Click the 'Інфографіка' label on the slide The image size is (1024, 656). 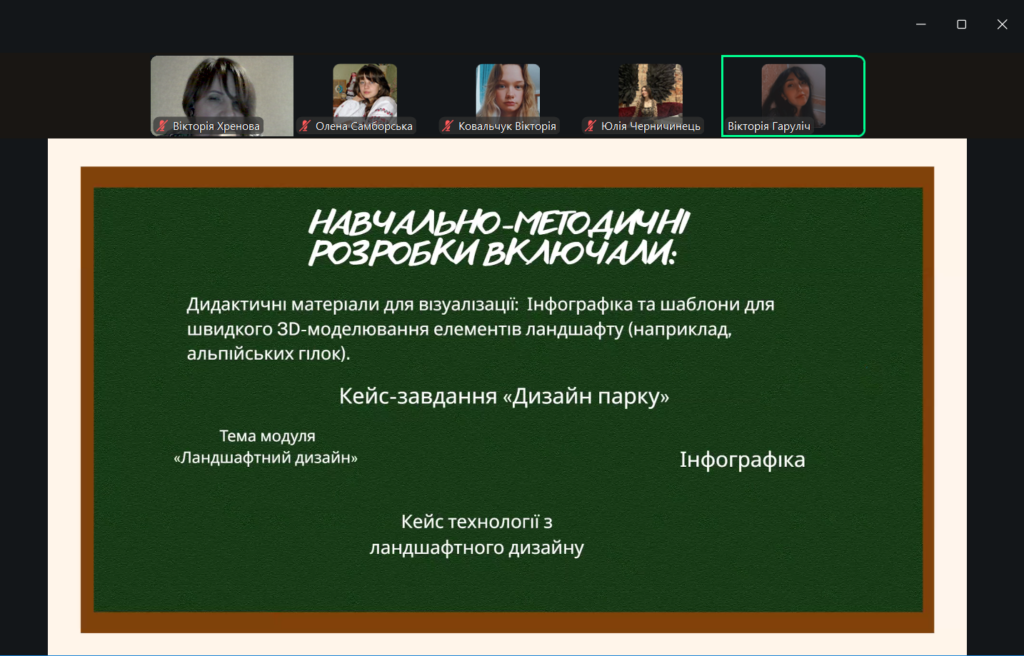(x=742, y=460)
